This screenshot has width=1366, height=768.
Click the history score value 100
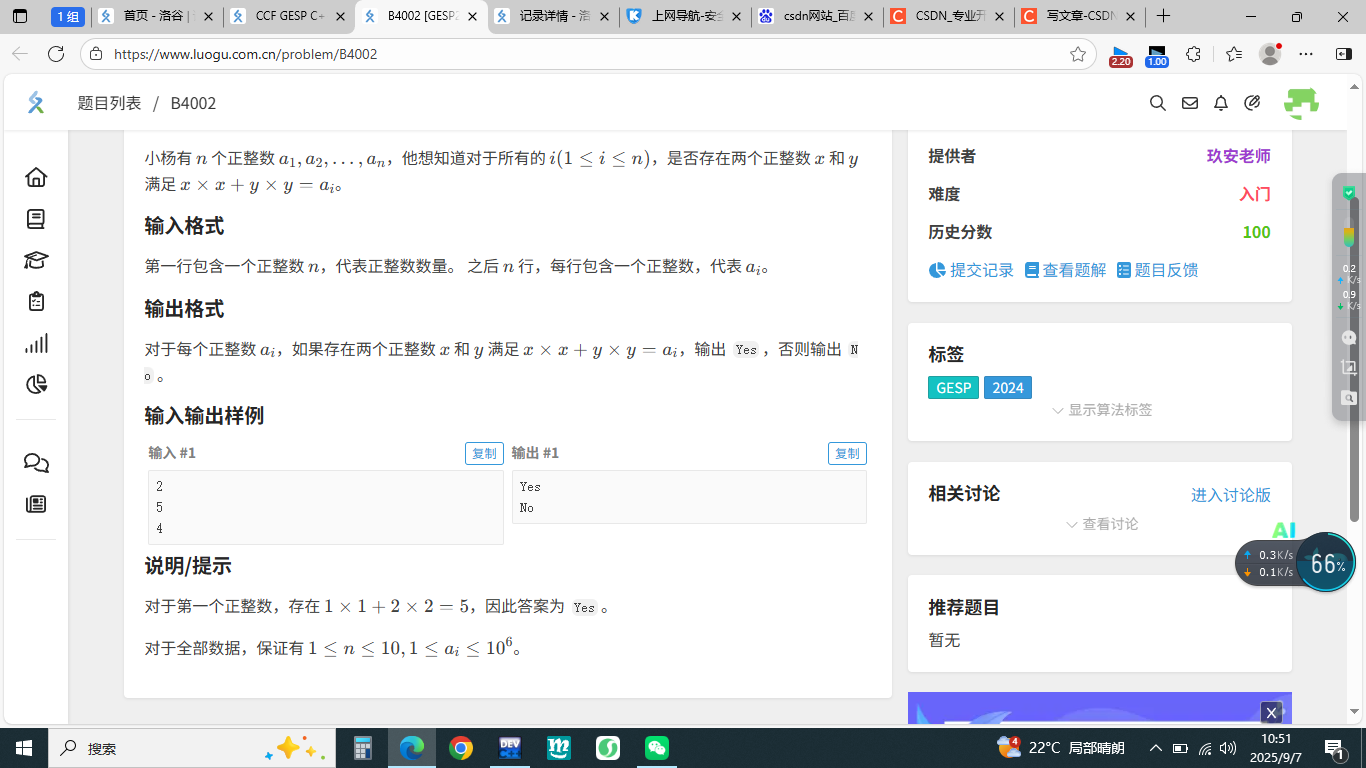coord(1256,232)
